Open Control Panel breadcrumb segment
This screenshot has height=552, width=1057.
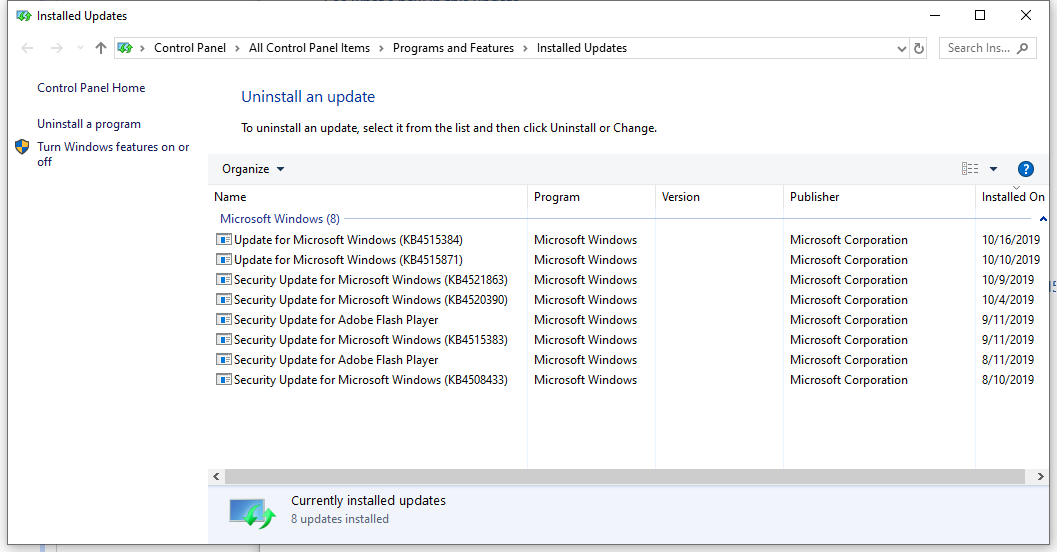click(x=189, y=48)
